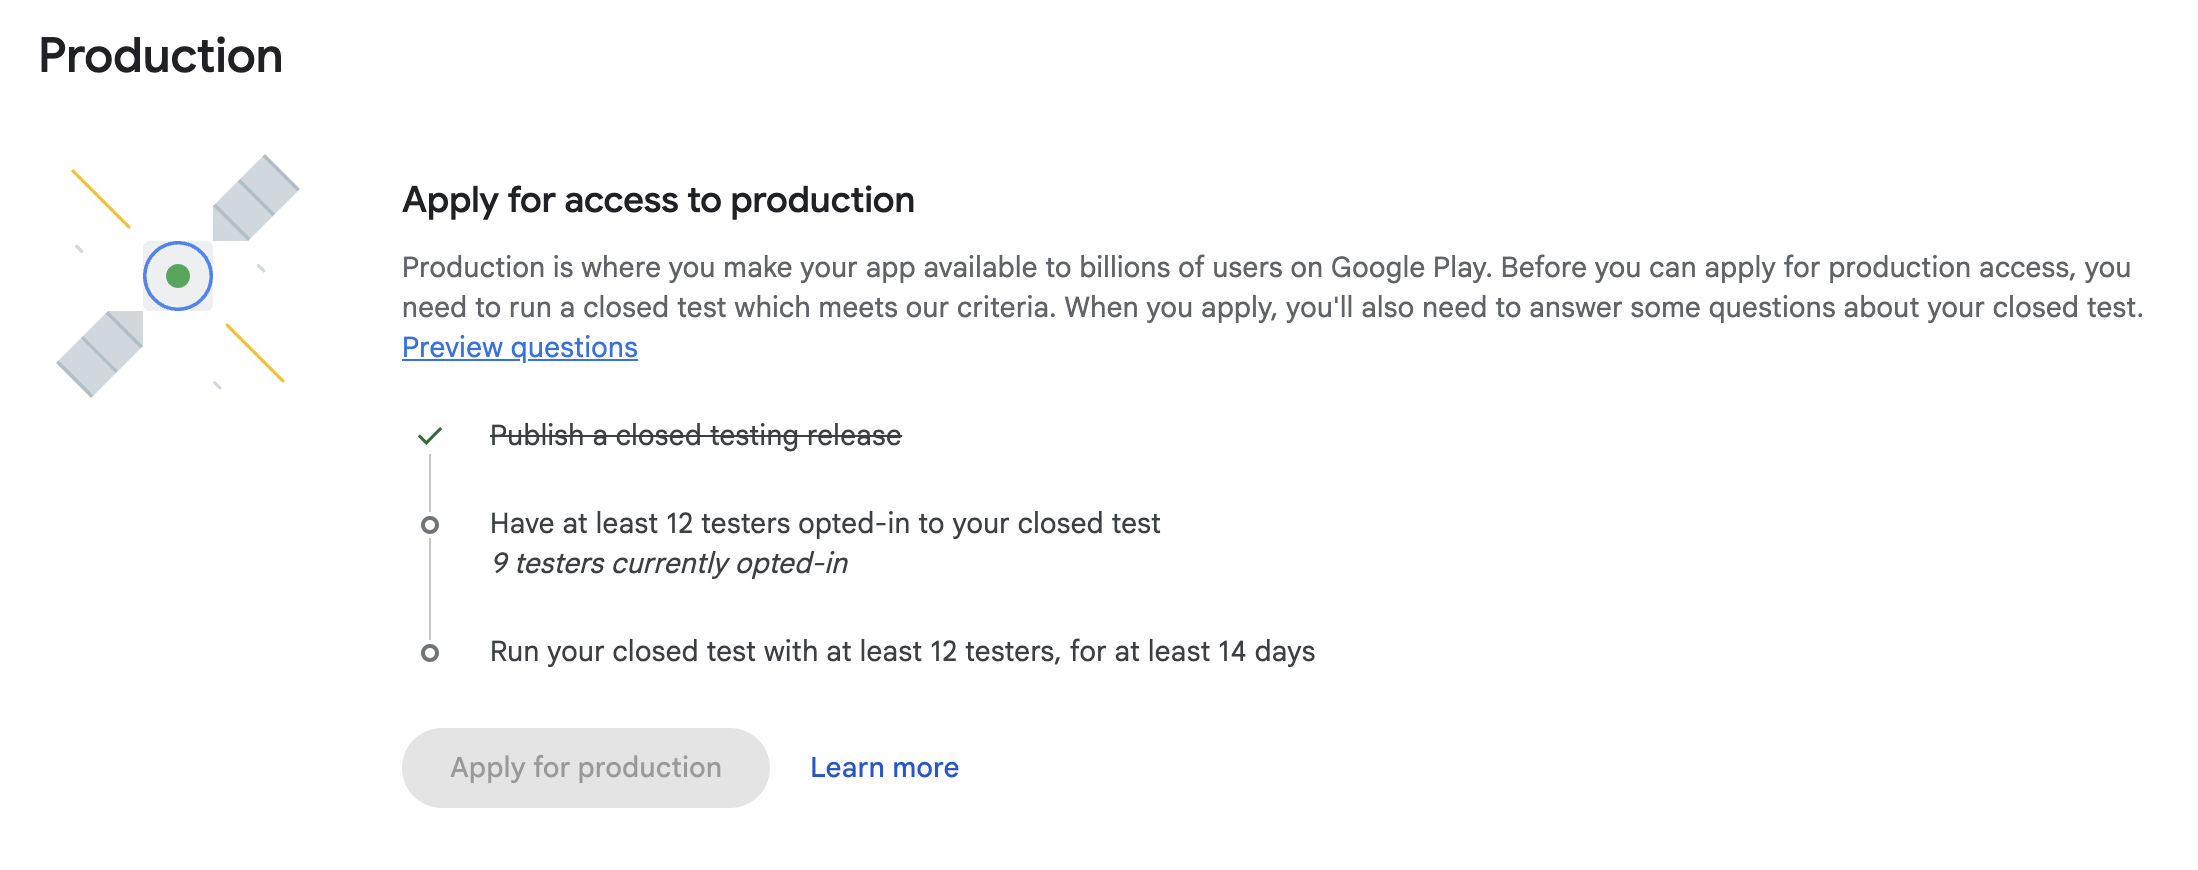Image resolution: width=2198 pixels, height=870 pixels.
Task: Click the 9 testers currently opted-in status
Action: pyautogui.click(x=669, y=564)
